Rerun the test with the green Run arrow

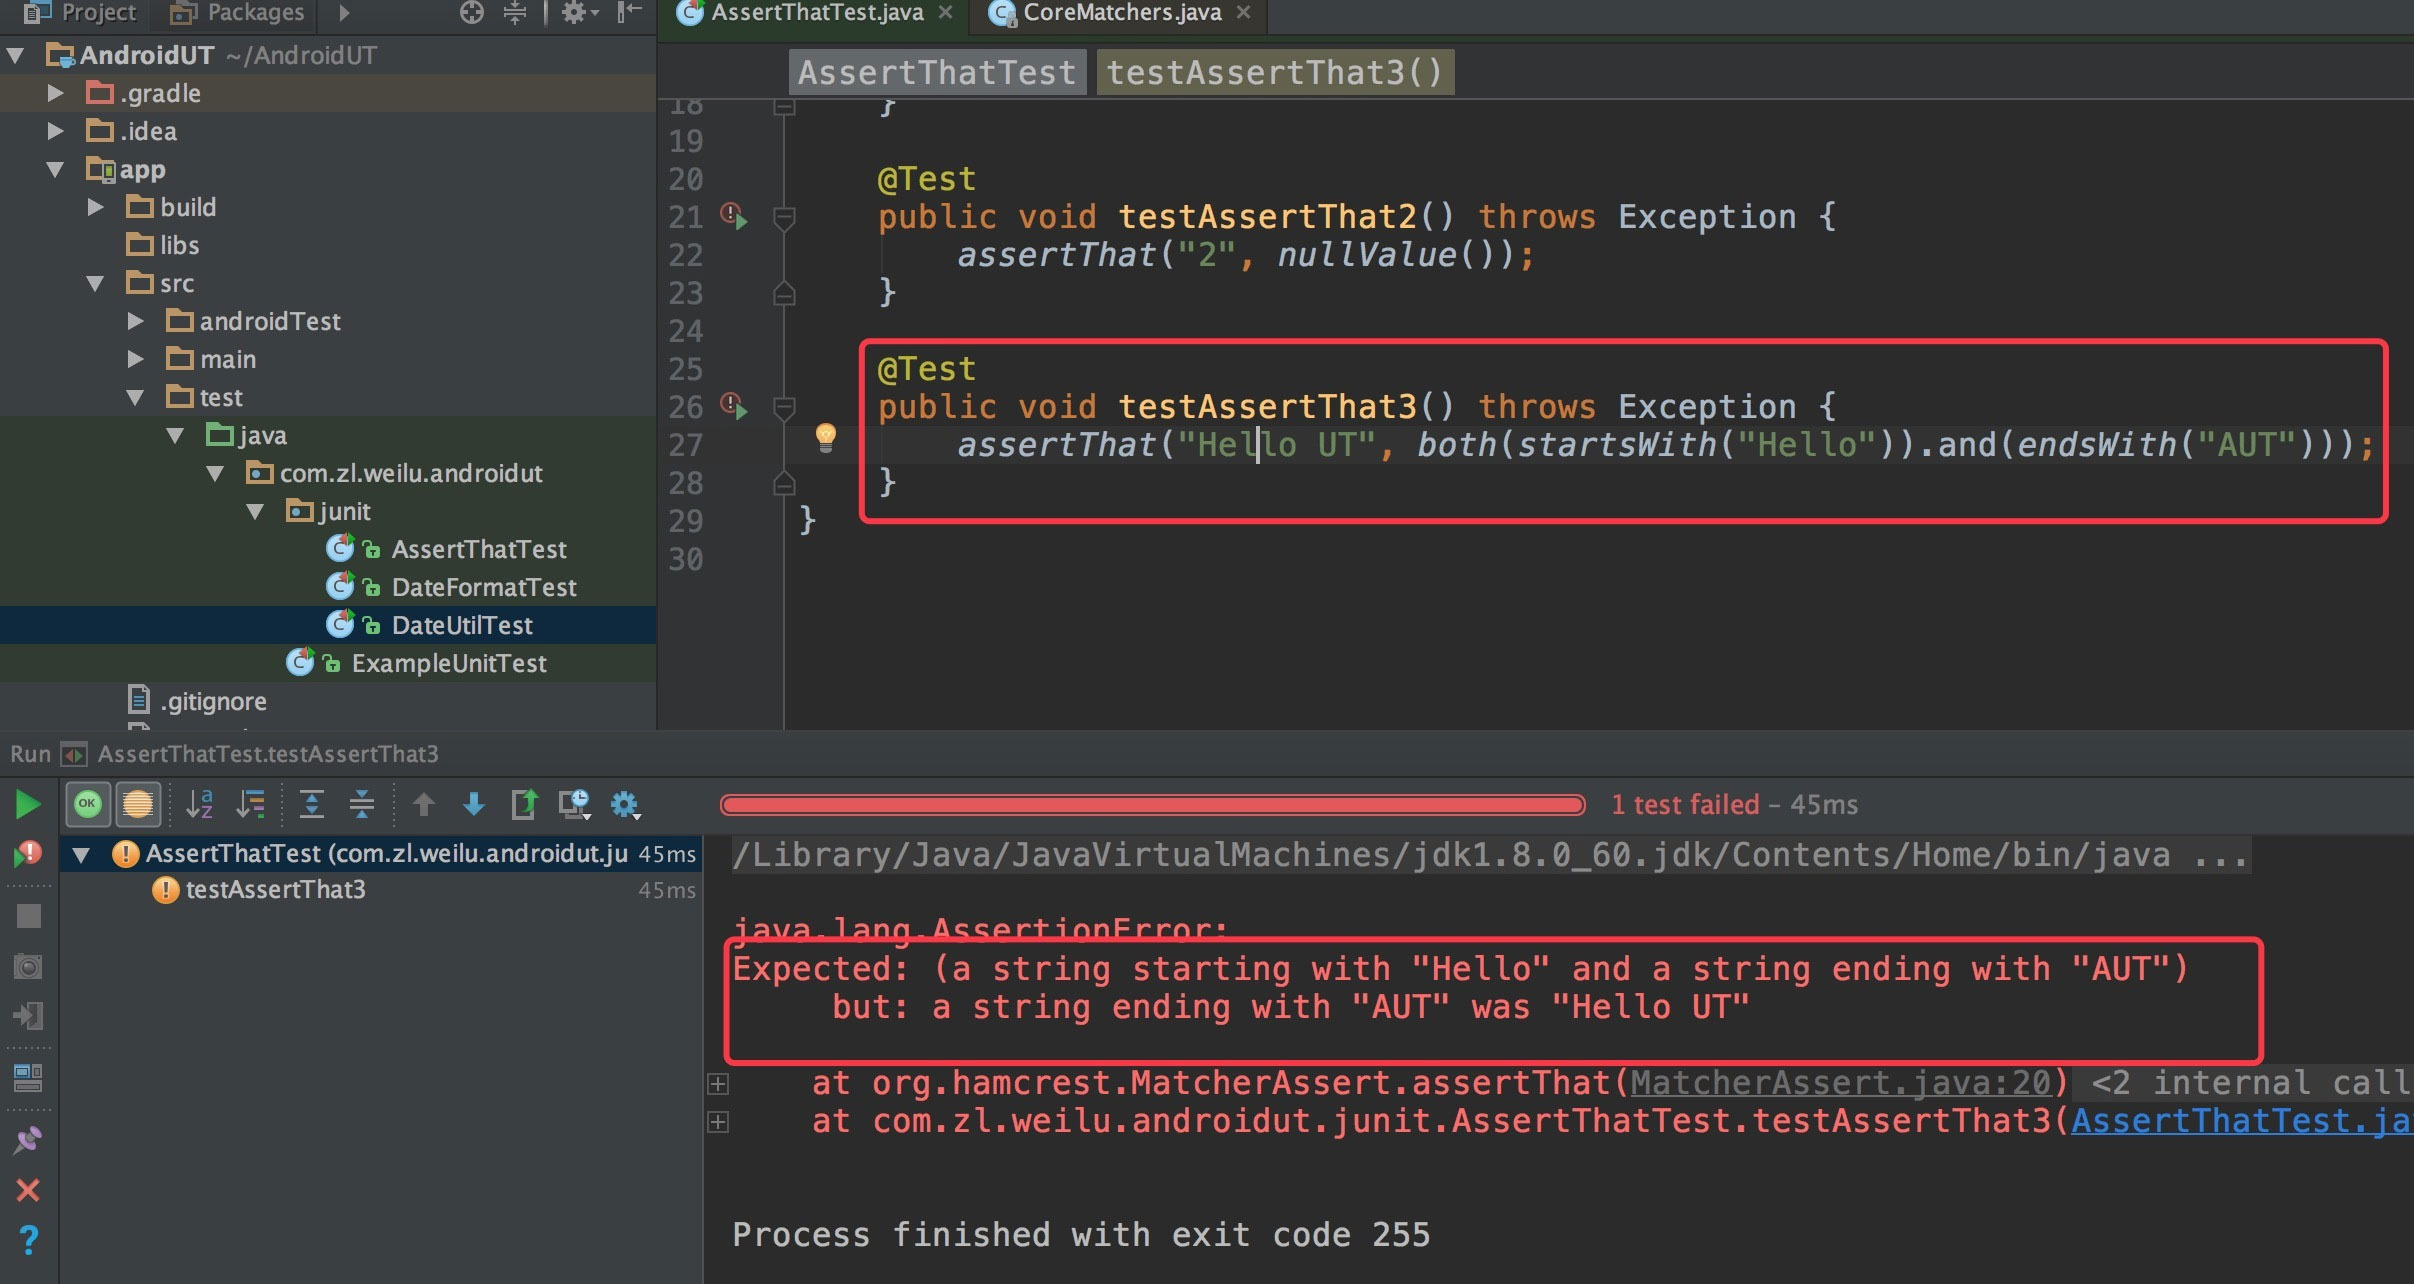[28, 804]
